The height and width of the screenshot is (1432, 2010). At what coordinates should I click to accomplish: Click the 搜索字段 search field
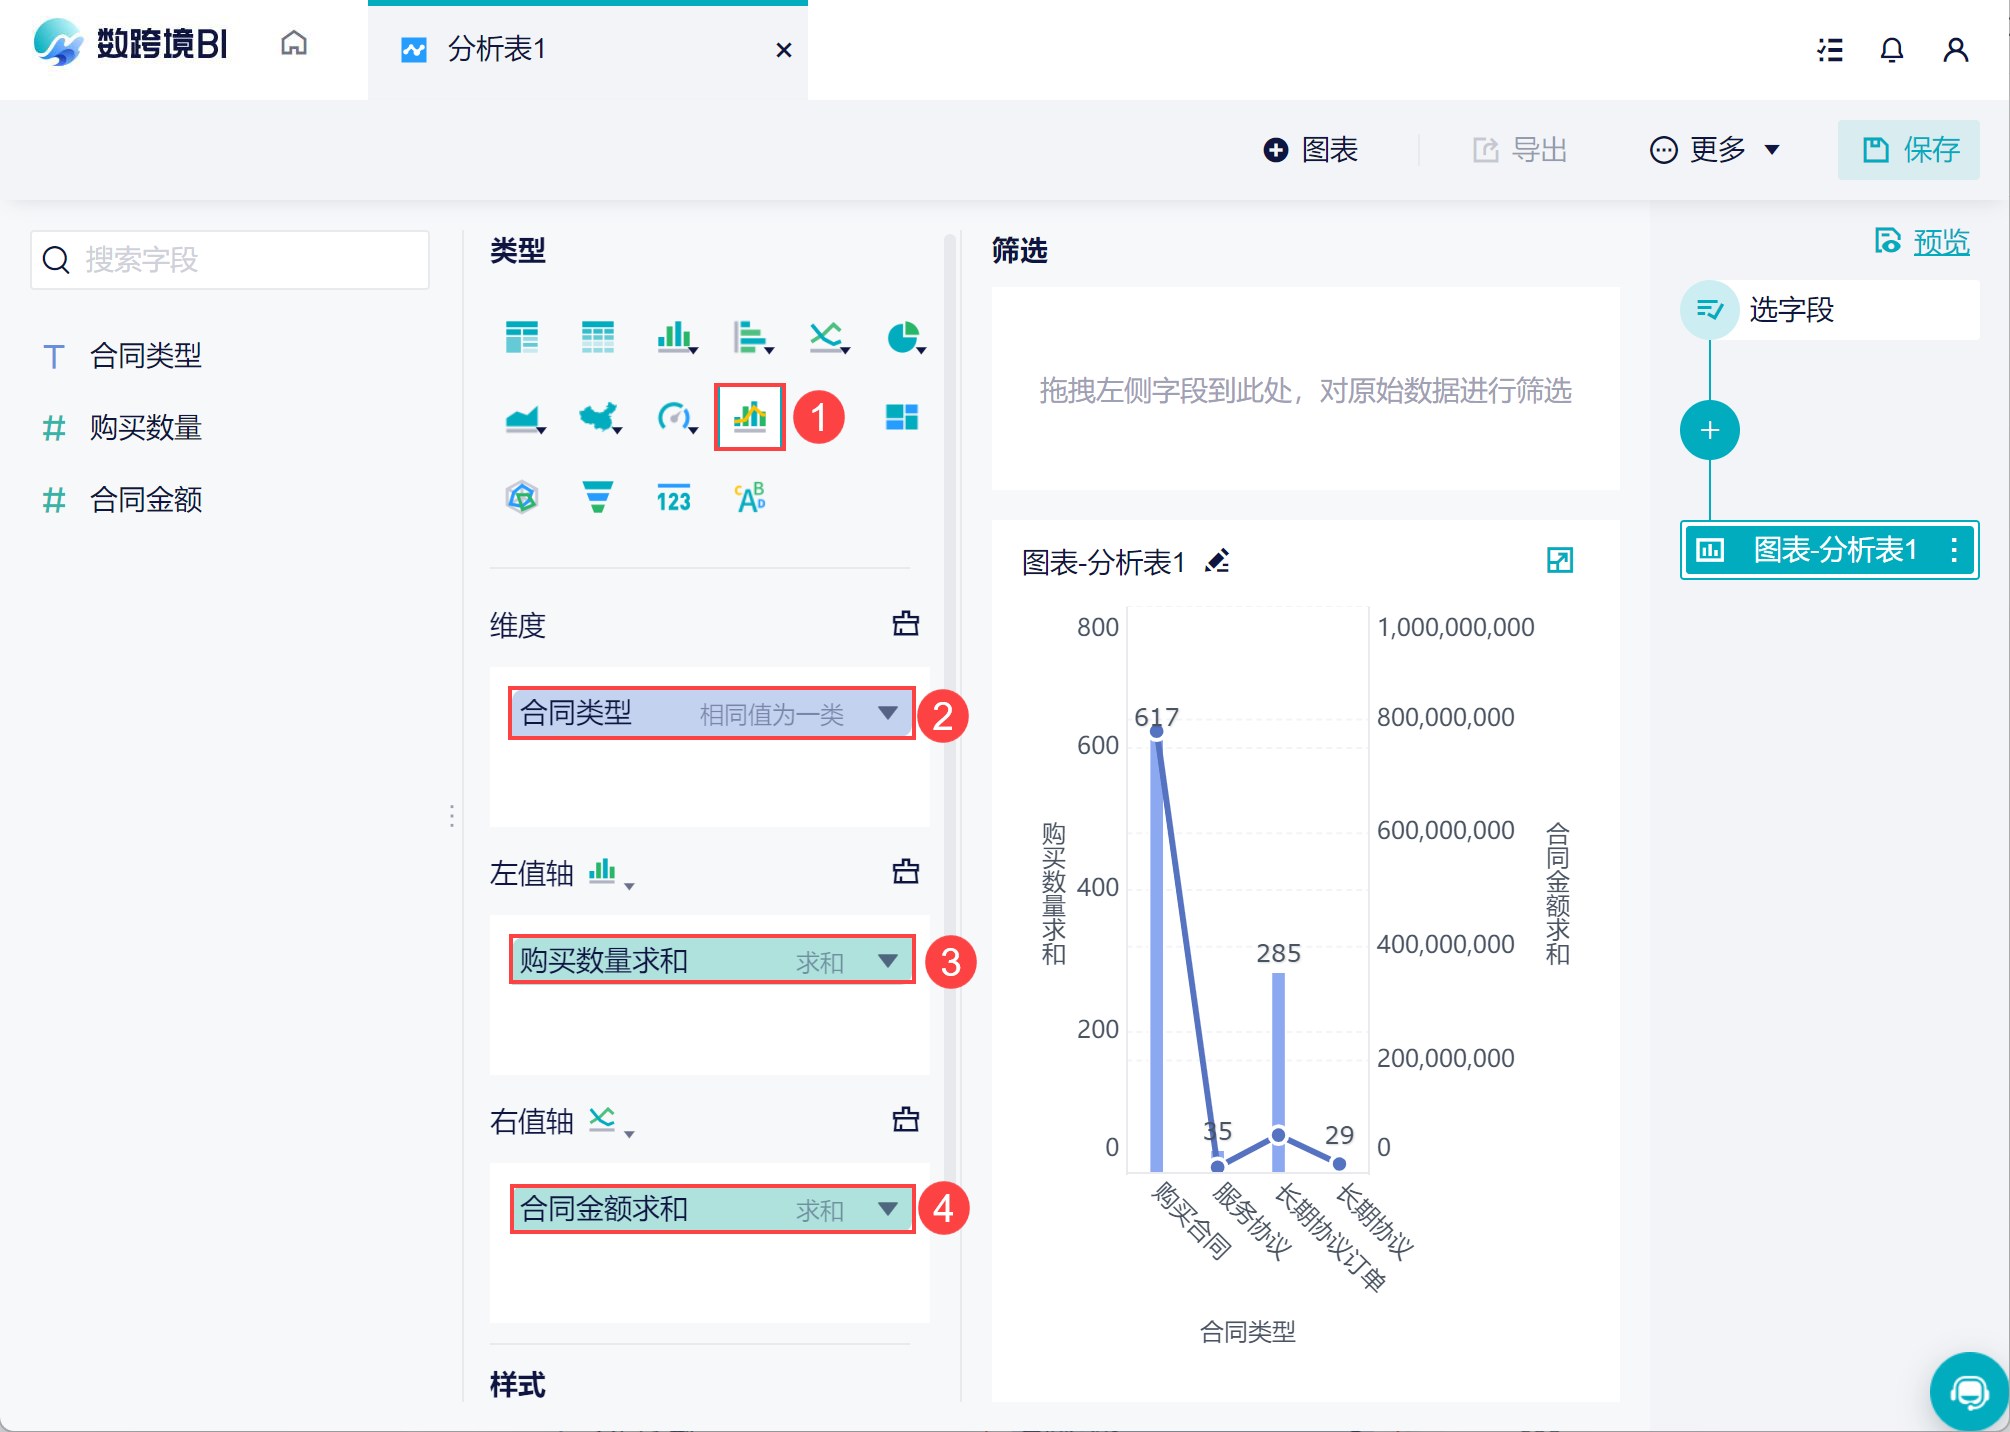click(230, 260)
